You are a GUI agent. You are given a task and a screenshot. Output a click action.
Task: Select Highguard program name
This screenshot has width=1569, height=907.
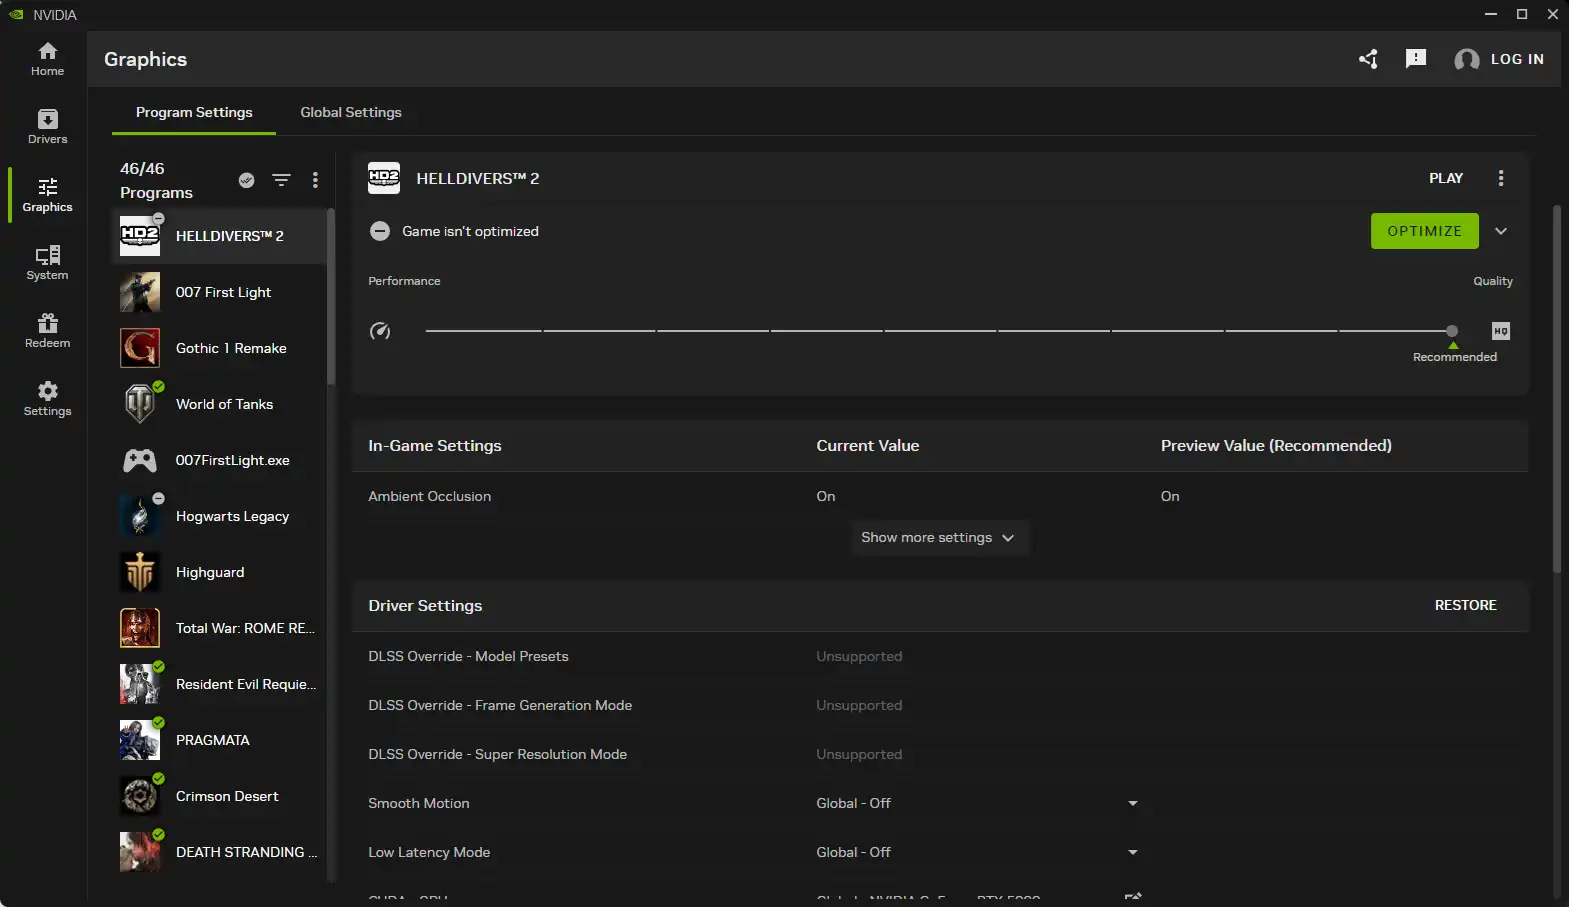click(210, 572)
